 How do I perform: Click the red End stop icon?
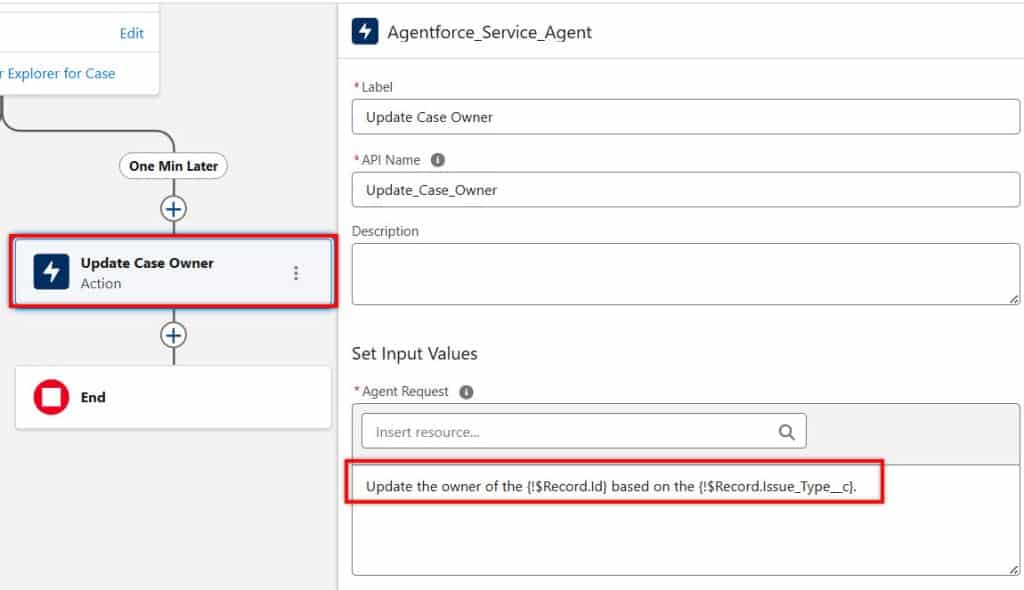[51, 397]
